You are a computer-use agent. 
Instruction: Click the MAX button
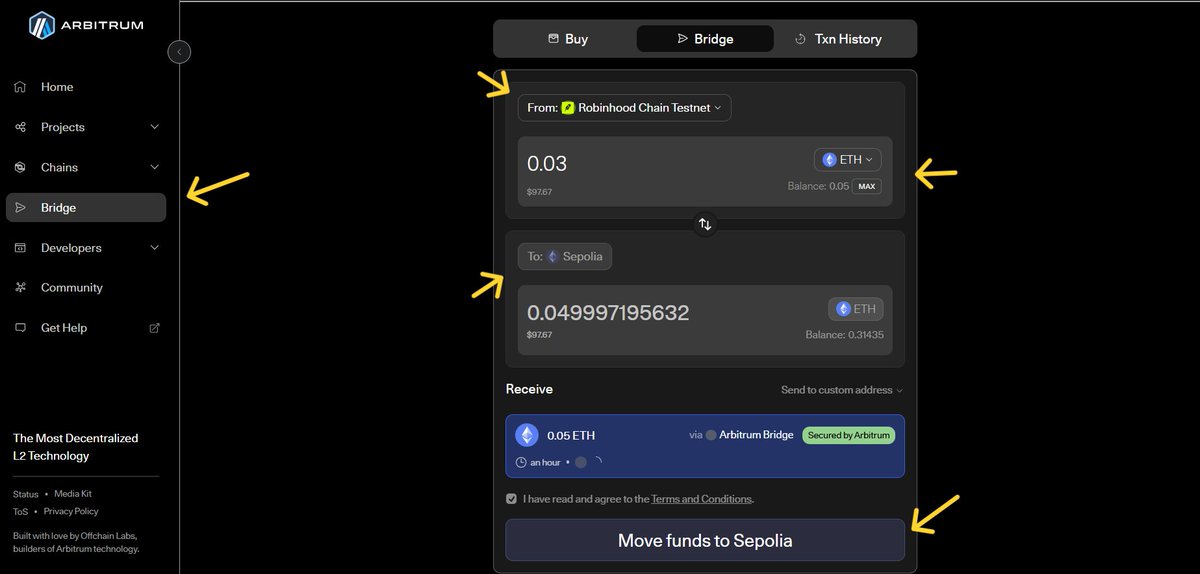pos(867,186)
